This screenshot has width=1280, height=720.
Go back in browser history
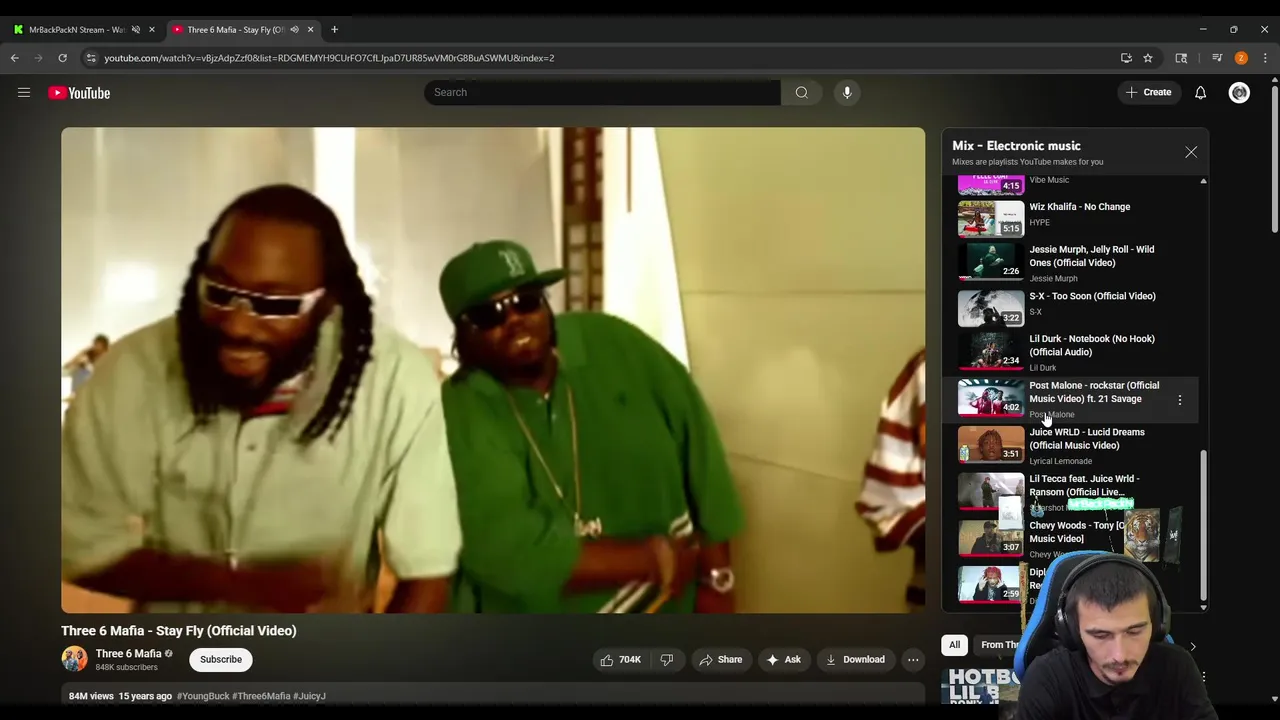click(x=15, y=58)
